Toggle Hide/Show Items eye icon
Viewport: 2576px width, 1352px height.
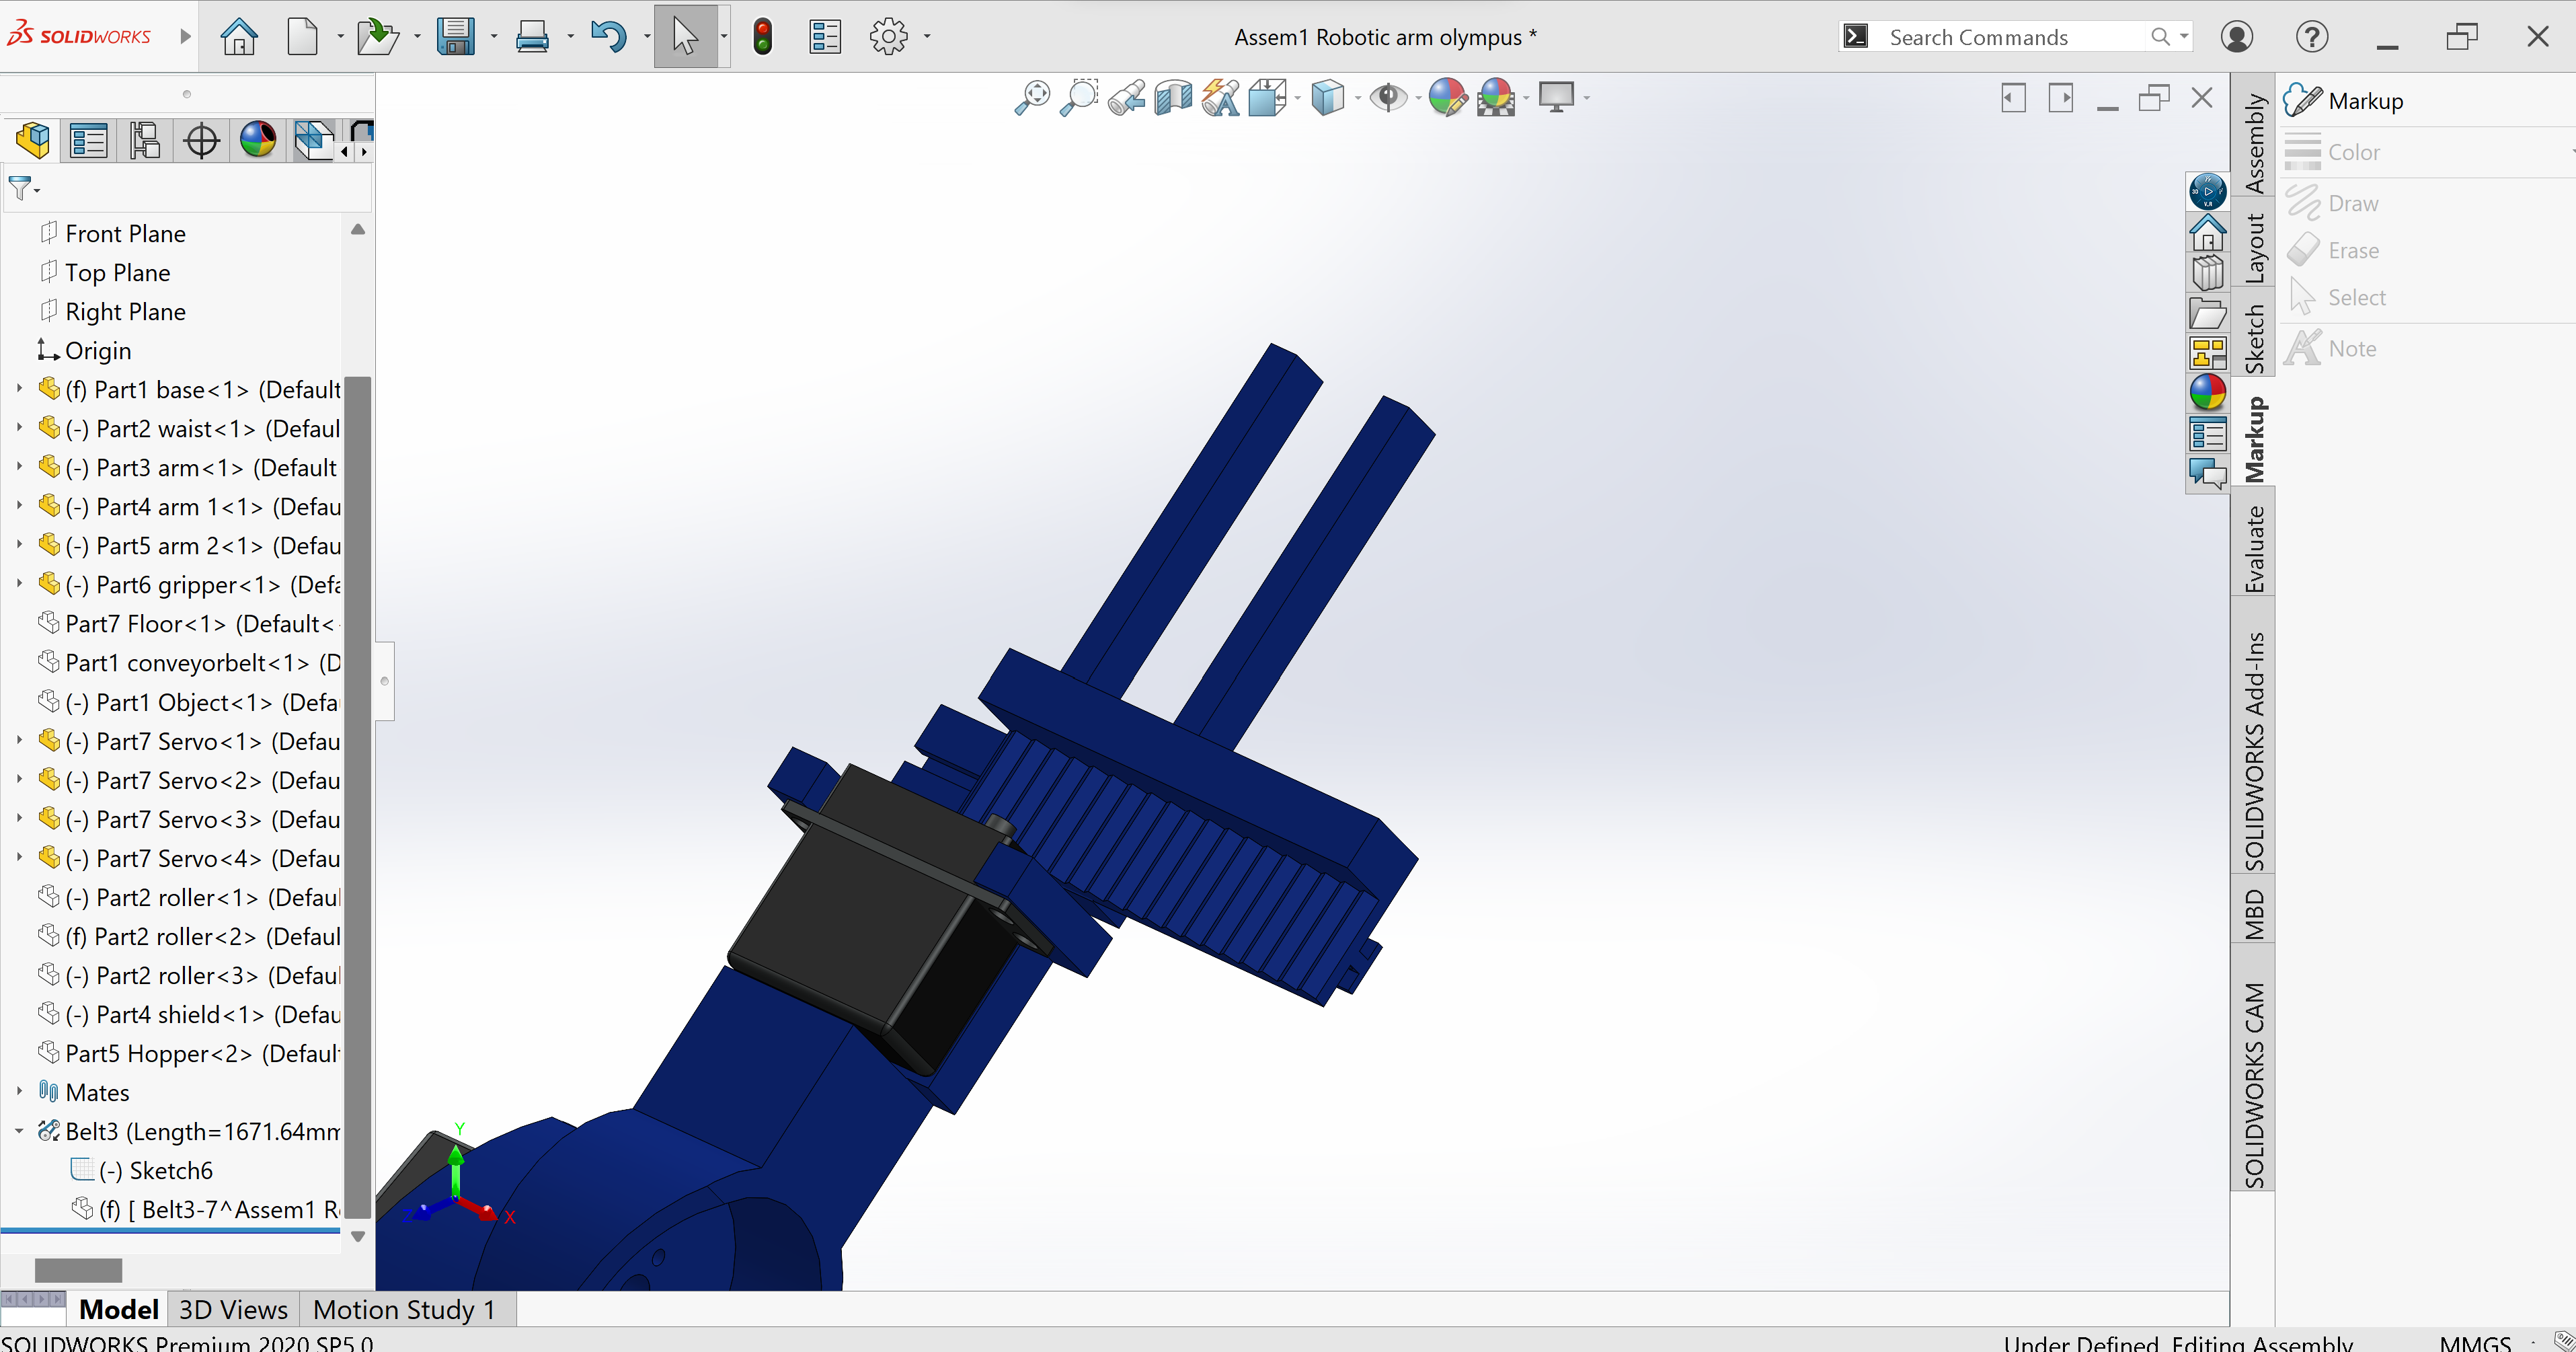point(1388,98)
